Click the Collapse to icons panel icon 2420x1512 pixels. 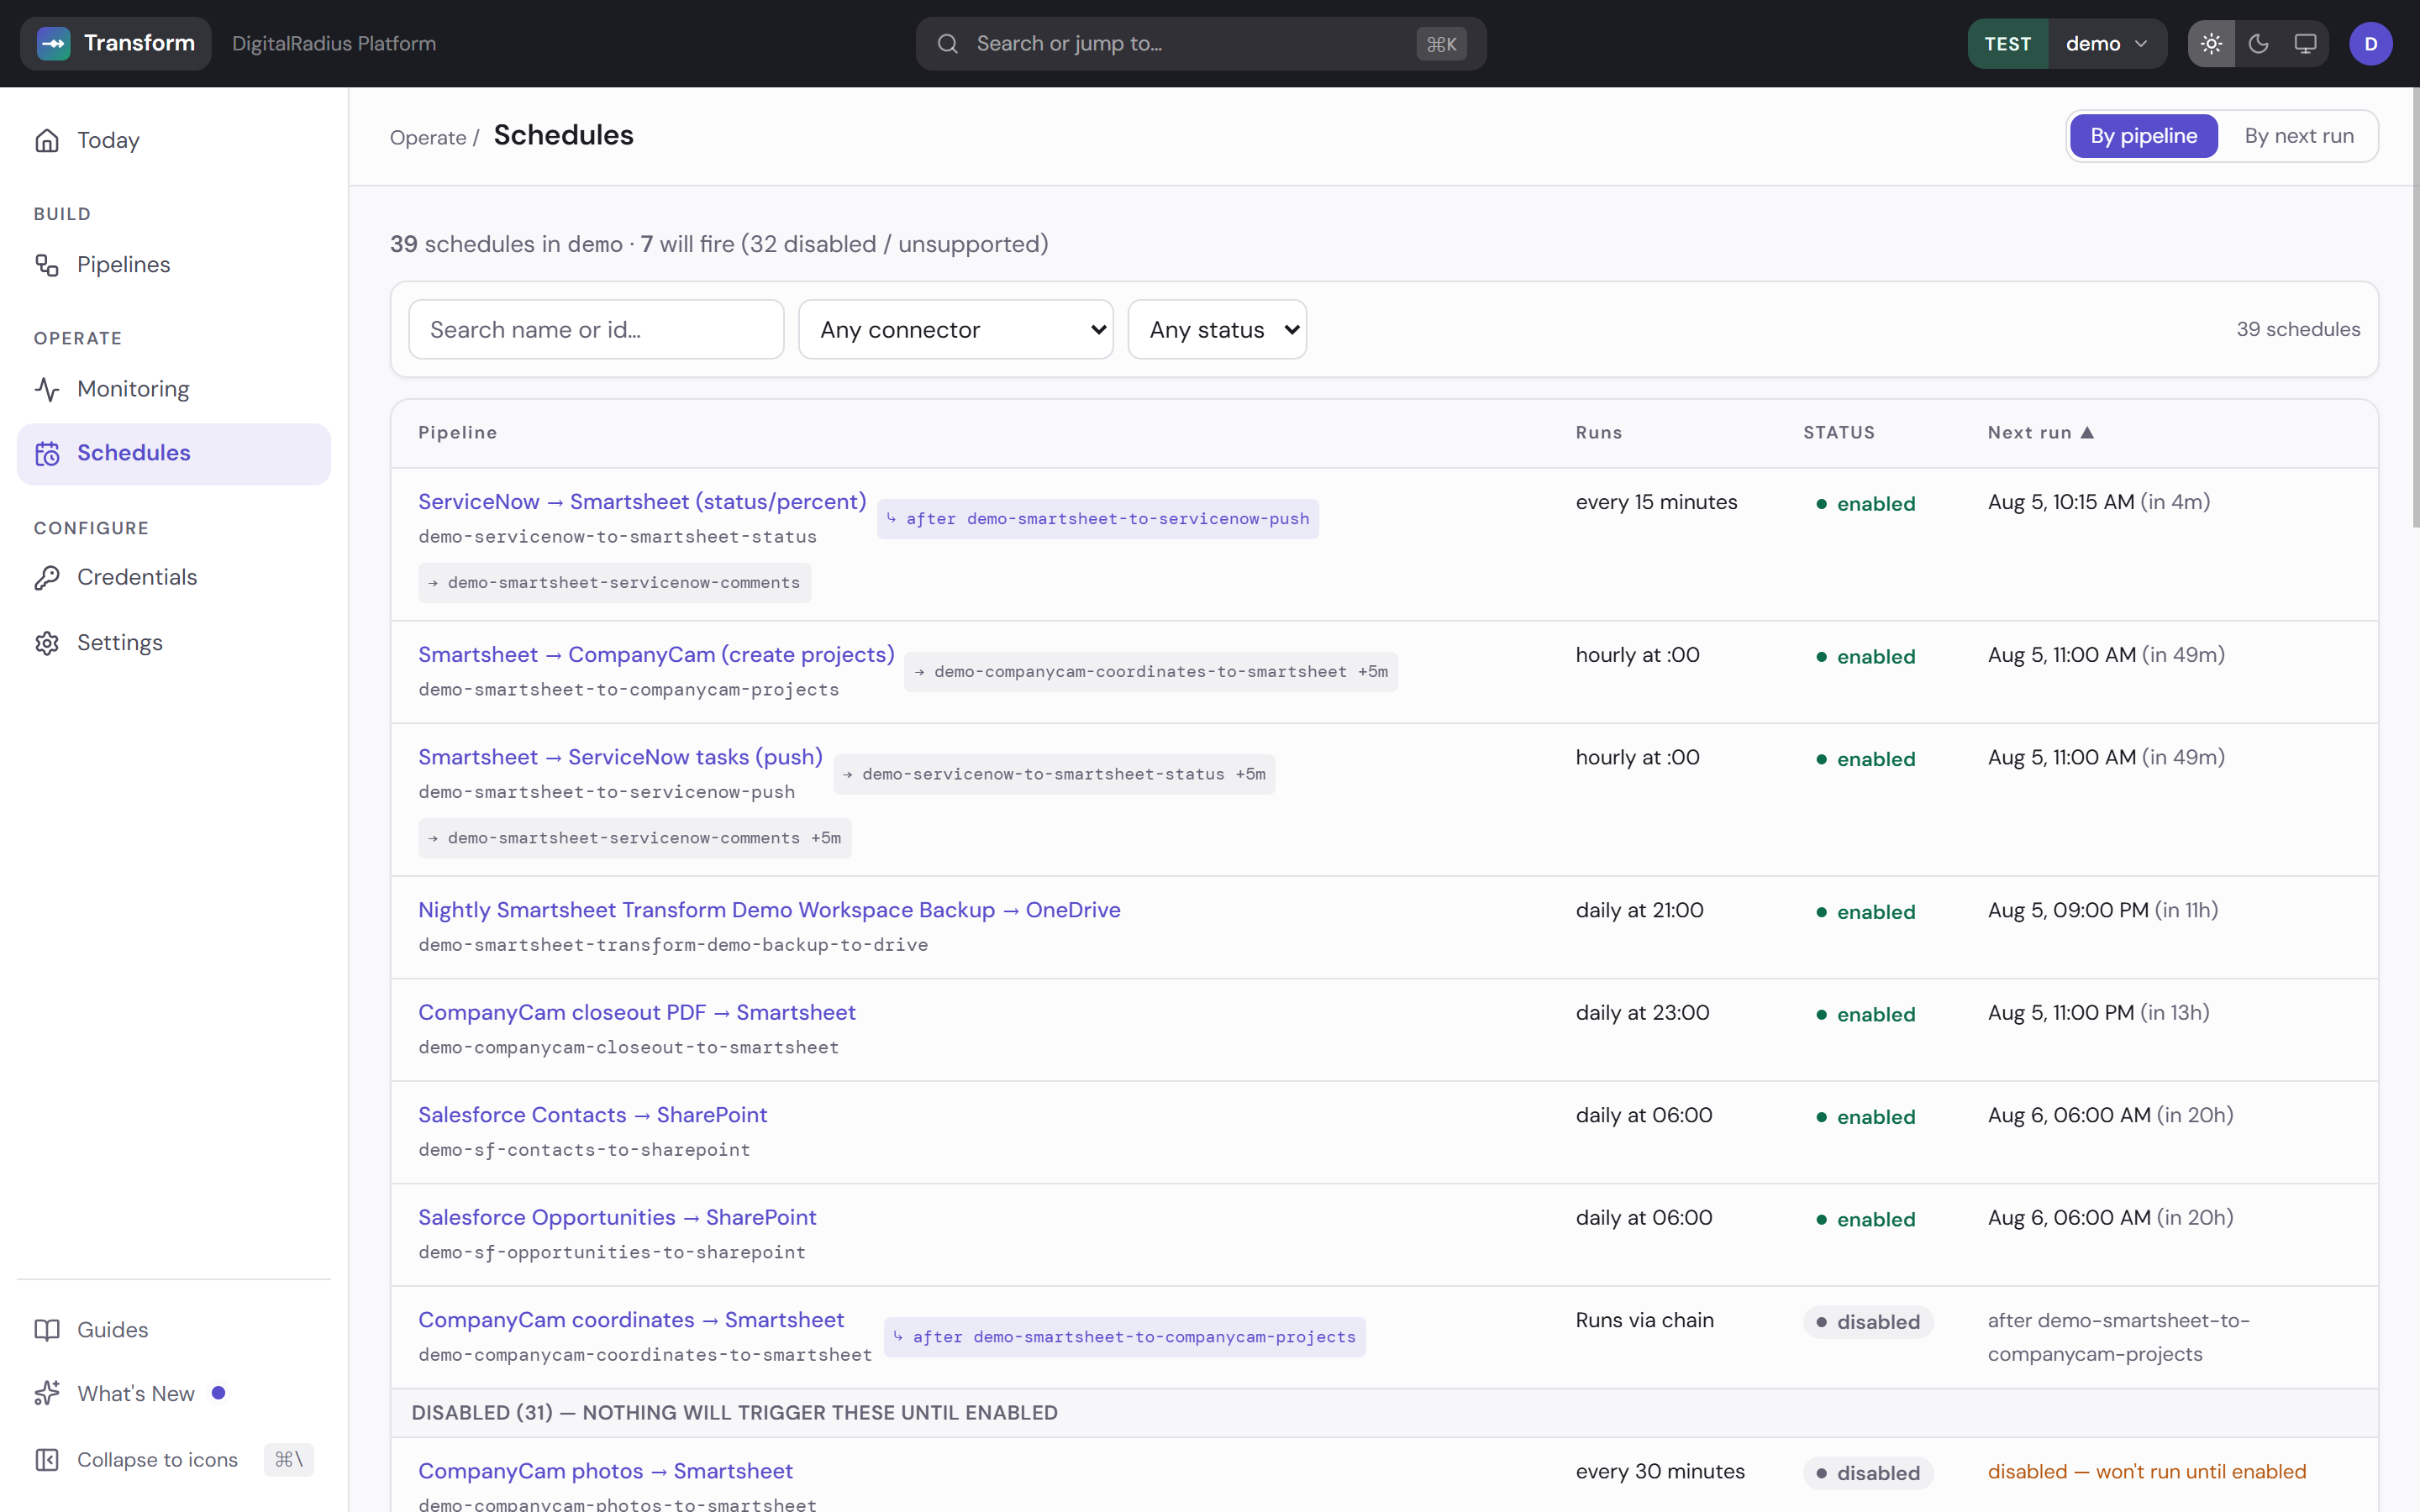point(47,1460)
